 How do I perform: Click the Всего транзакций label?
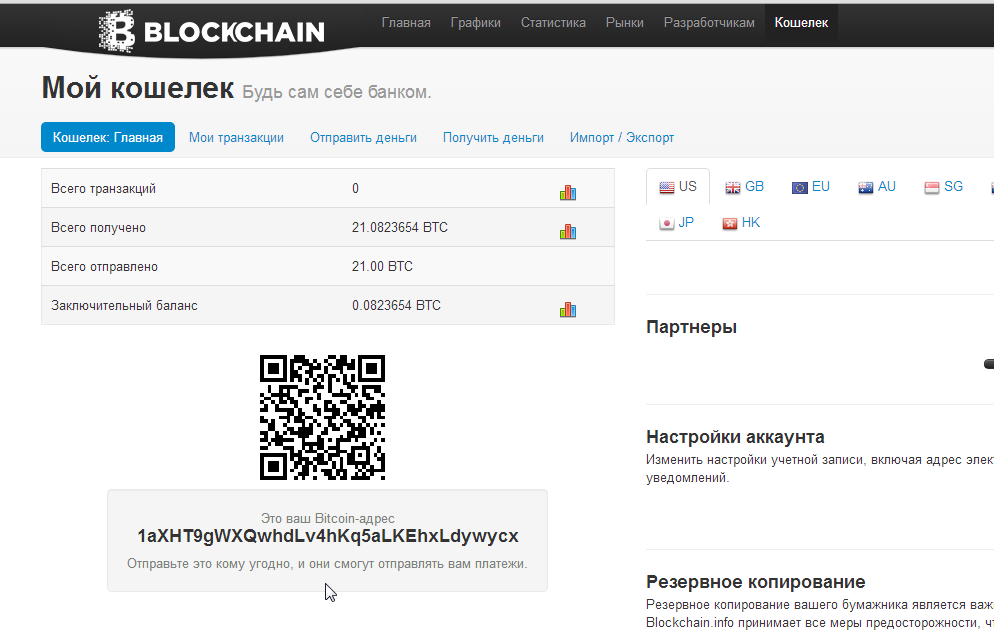click(103, 189)
